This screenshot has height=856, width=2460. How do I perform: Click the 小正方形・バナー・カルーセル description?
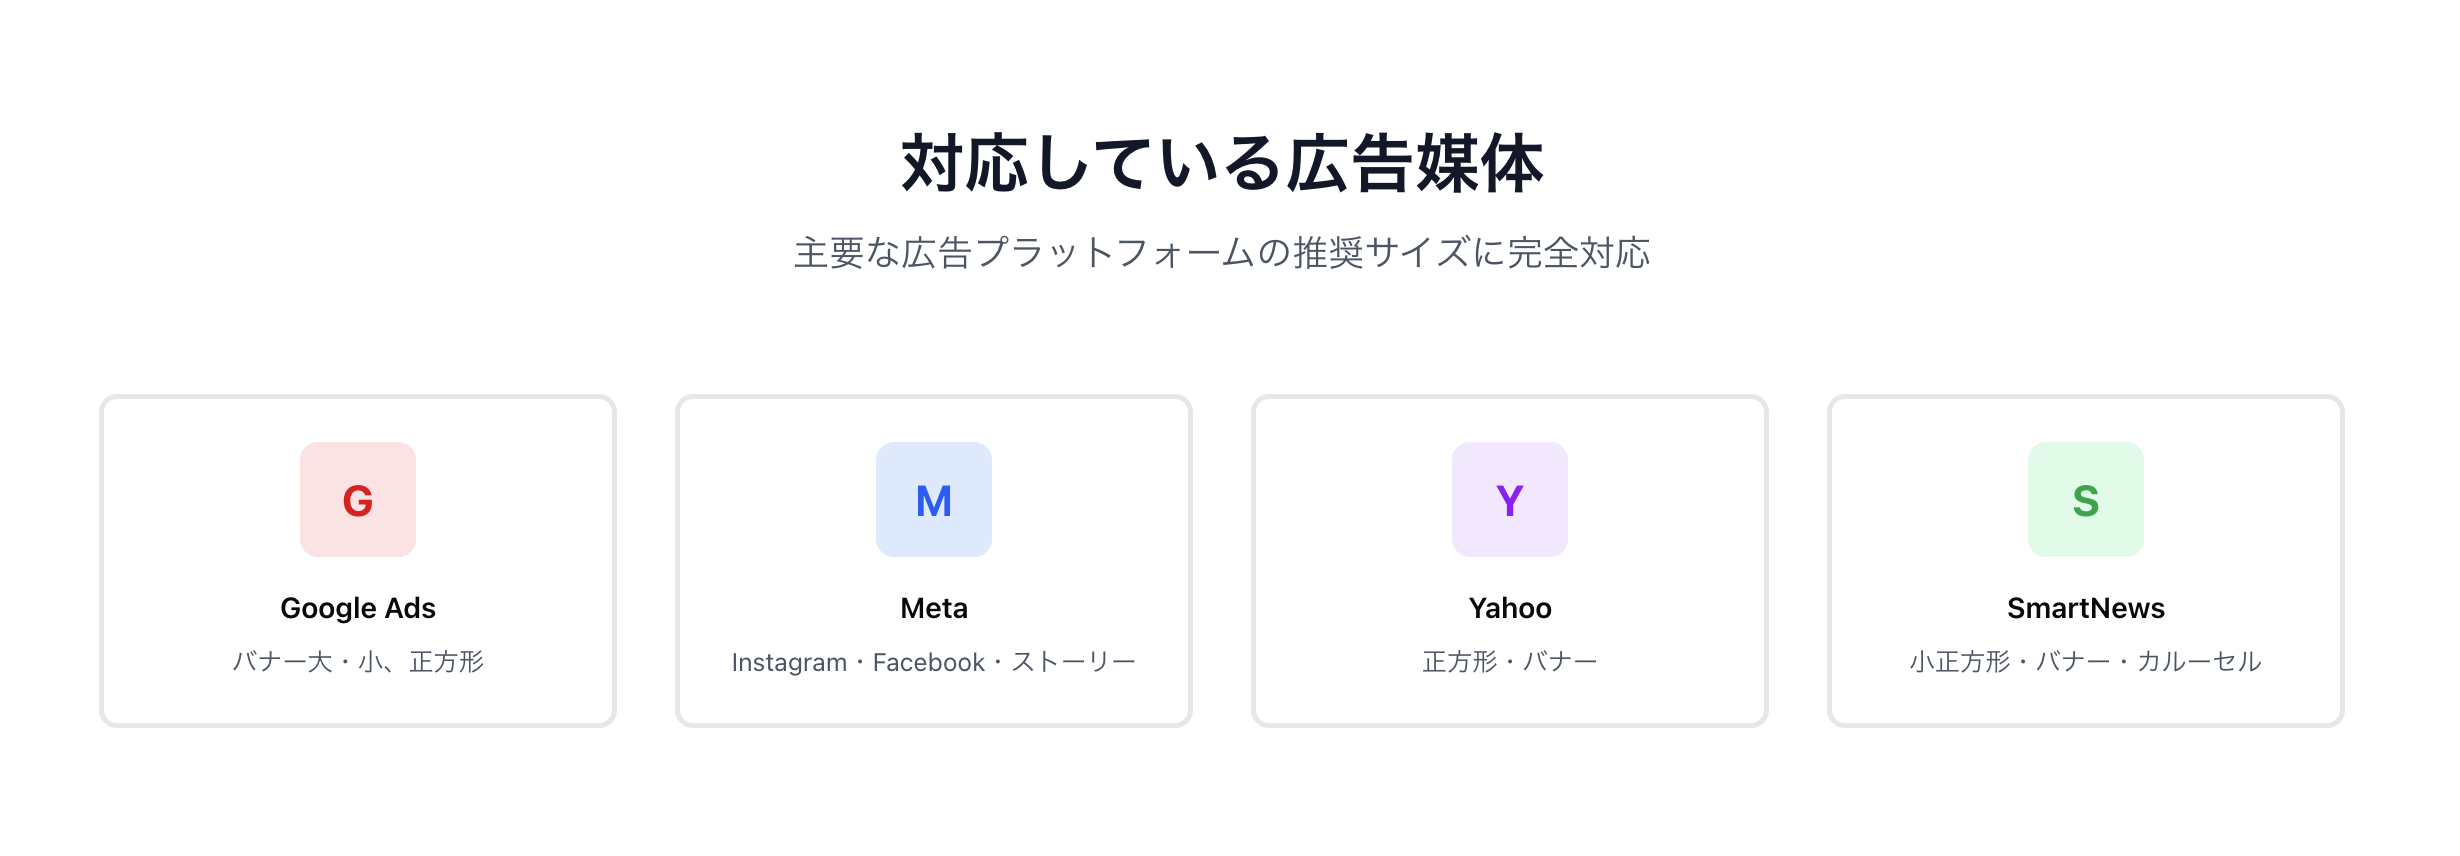coord(2086,662)
